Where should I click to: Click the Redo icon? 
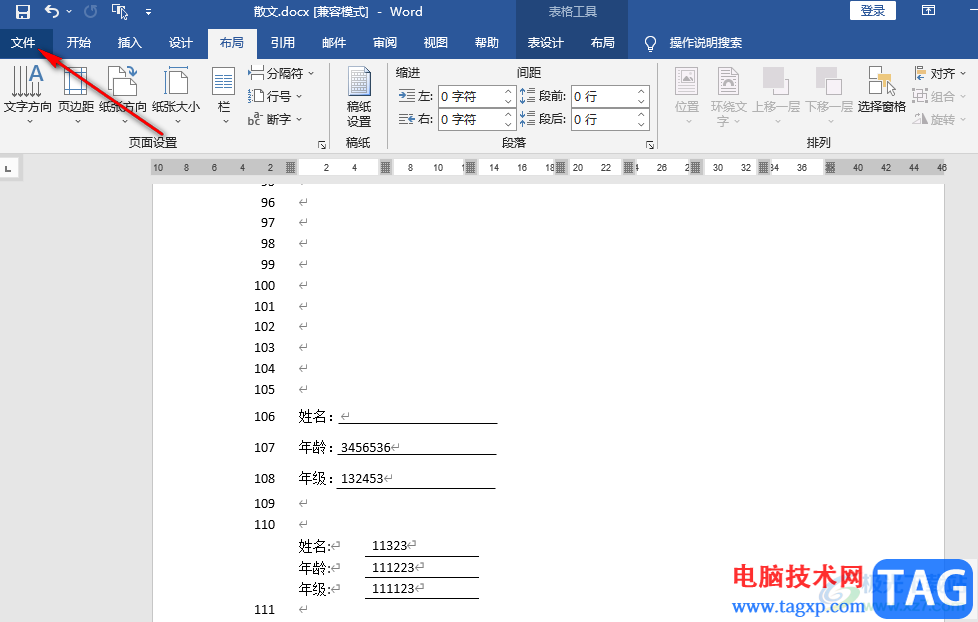90,11
